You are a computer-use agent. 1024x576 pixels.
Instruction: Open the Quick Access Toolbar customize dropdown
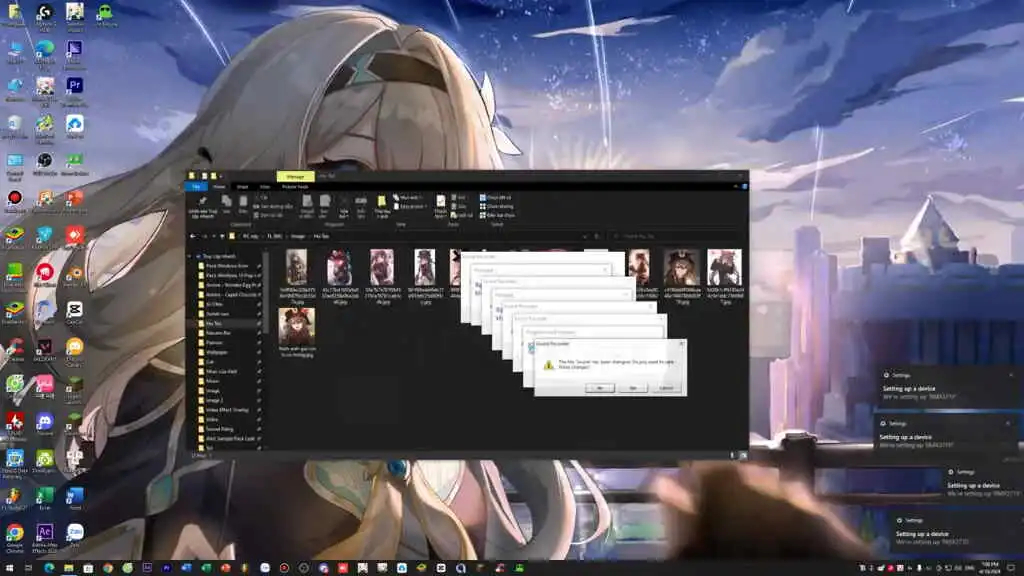[221, 176]
